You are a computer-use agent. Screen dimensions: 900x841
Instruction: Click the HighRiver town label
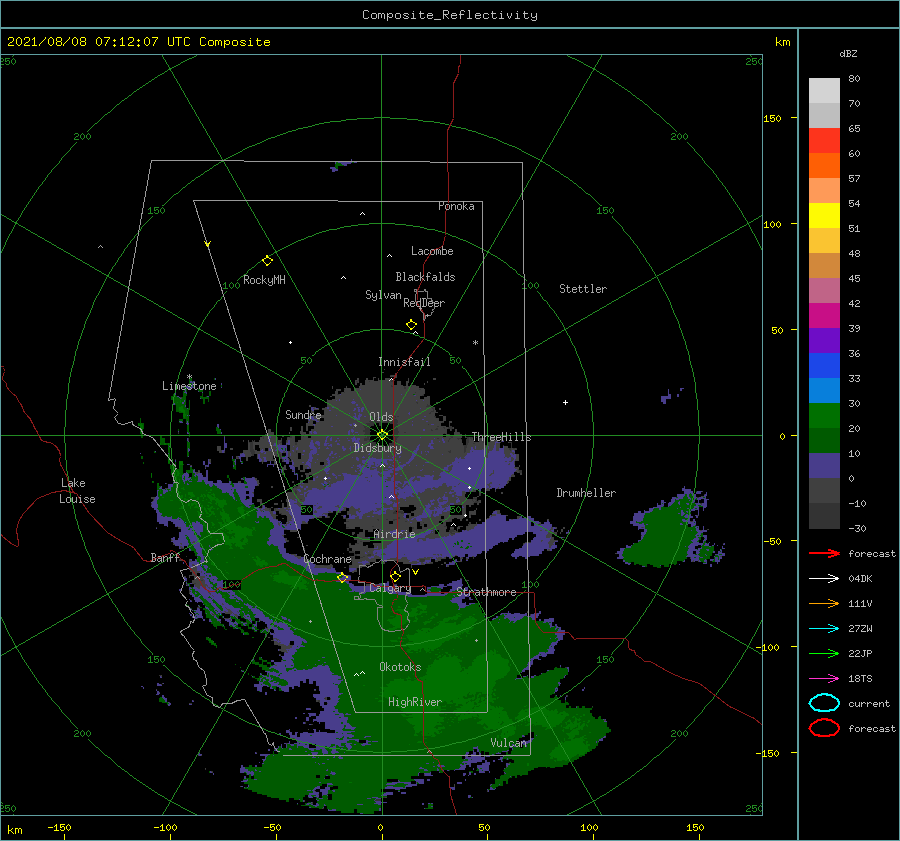point(415,702)
